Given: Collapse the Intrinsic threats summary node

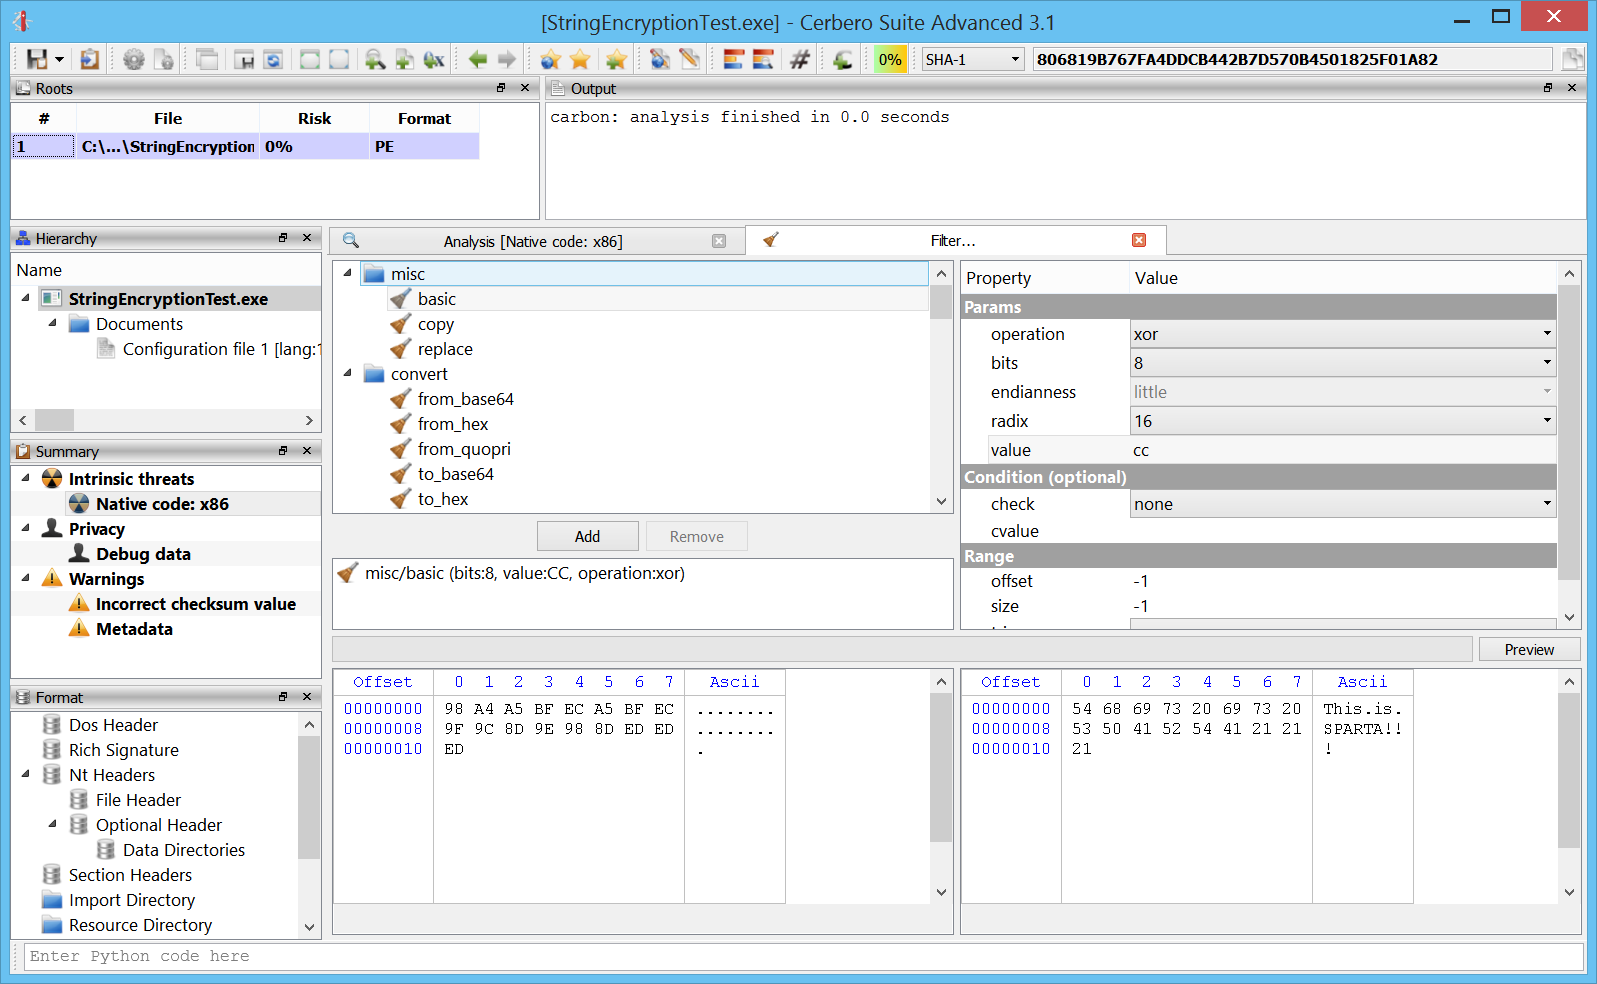Looking at the screenshot, I should pos(25,478).
